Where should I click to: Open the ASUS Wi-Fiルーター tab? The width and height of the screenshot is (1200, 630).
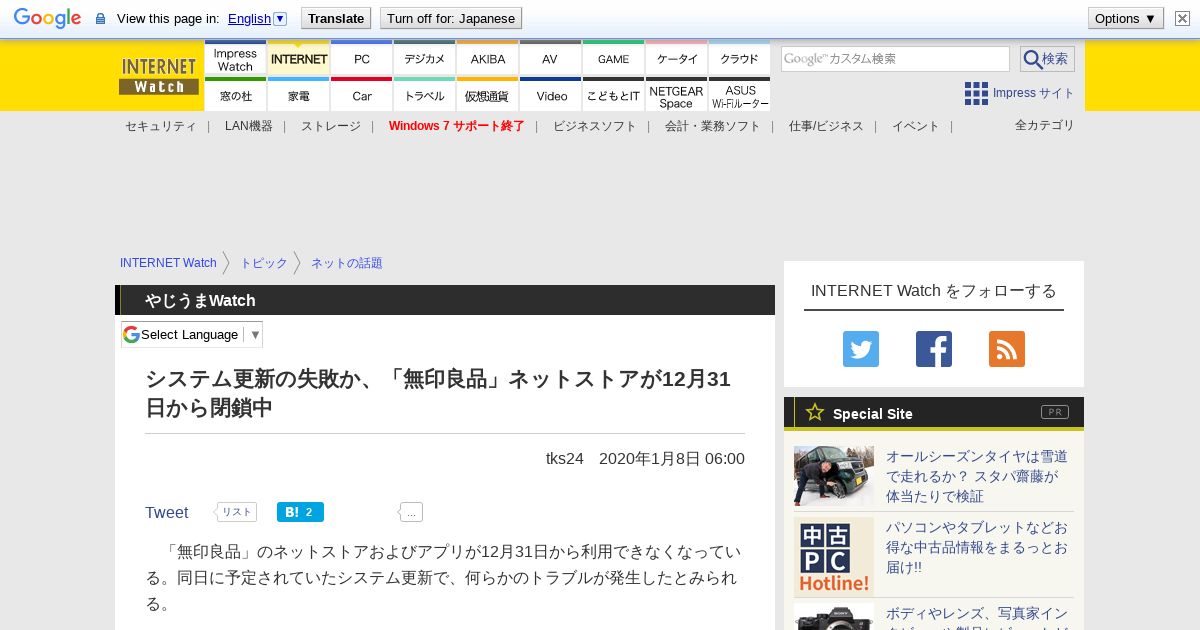tap(740, 95)
